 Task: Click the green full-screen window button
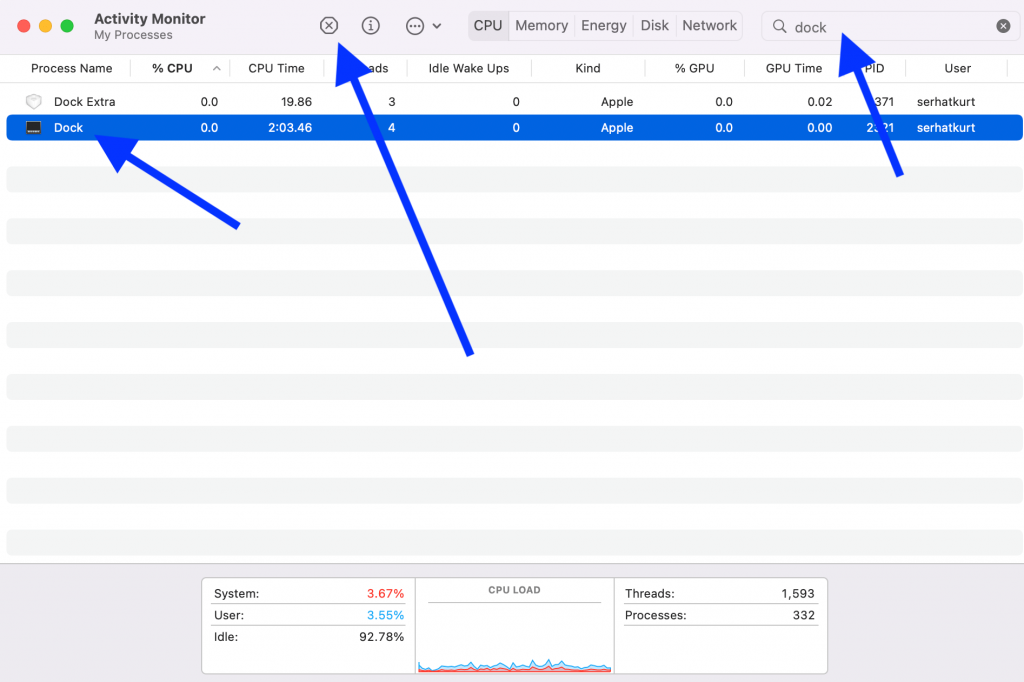click(x=67, y=26)
